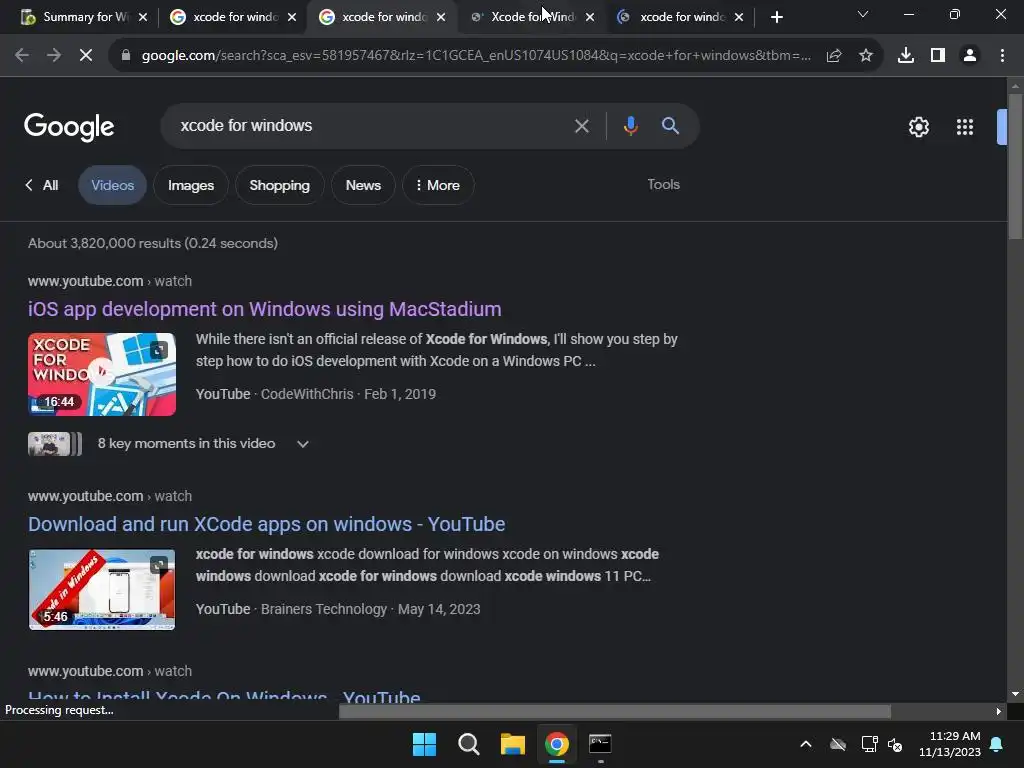Select the Videos filter

112,185
